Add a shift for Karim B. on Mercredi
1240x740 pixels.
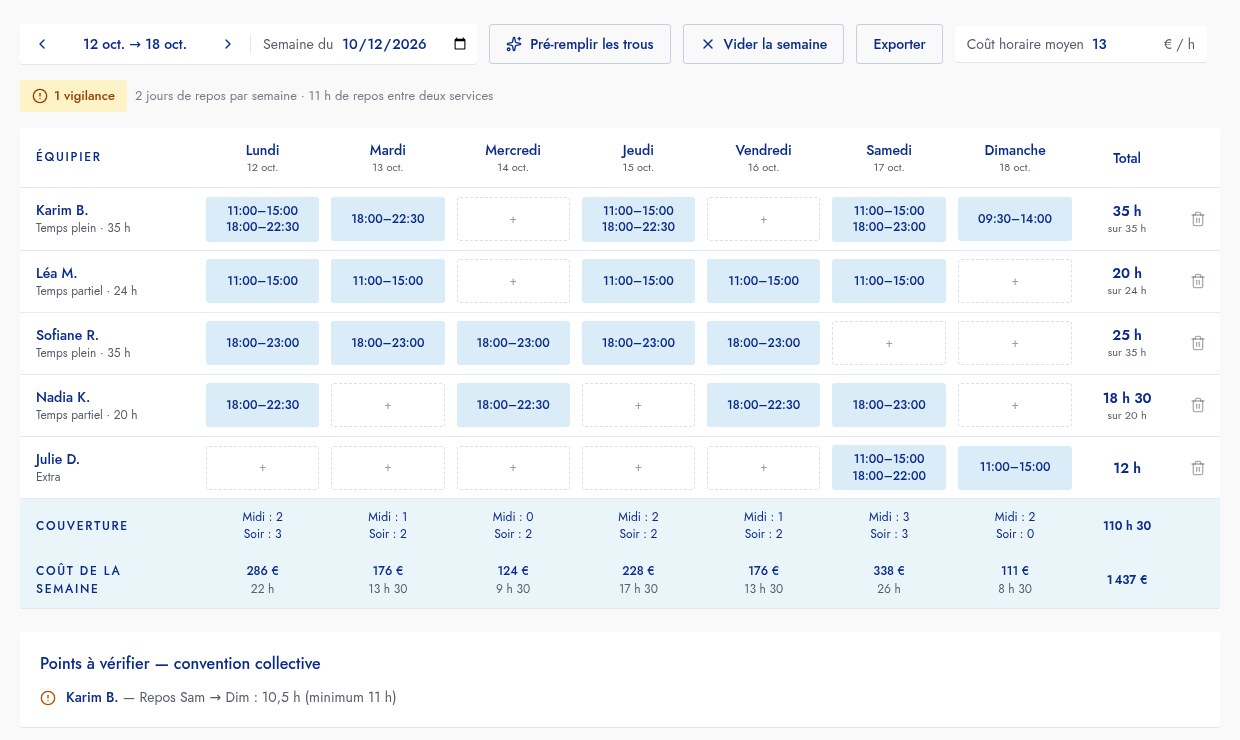pyautogui.click(x=513, y=219)
